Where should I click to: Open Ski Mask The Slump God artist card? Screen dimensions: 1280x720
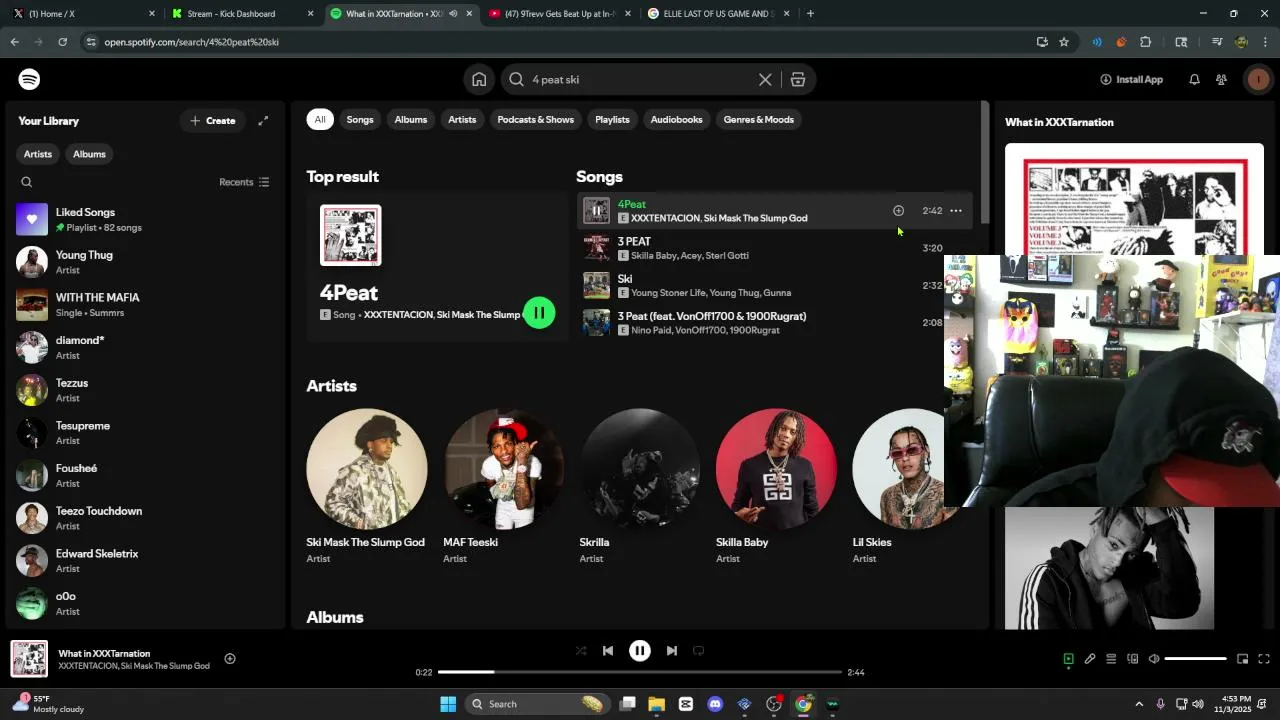click(366, 487)
